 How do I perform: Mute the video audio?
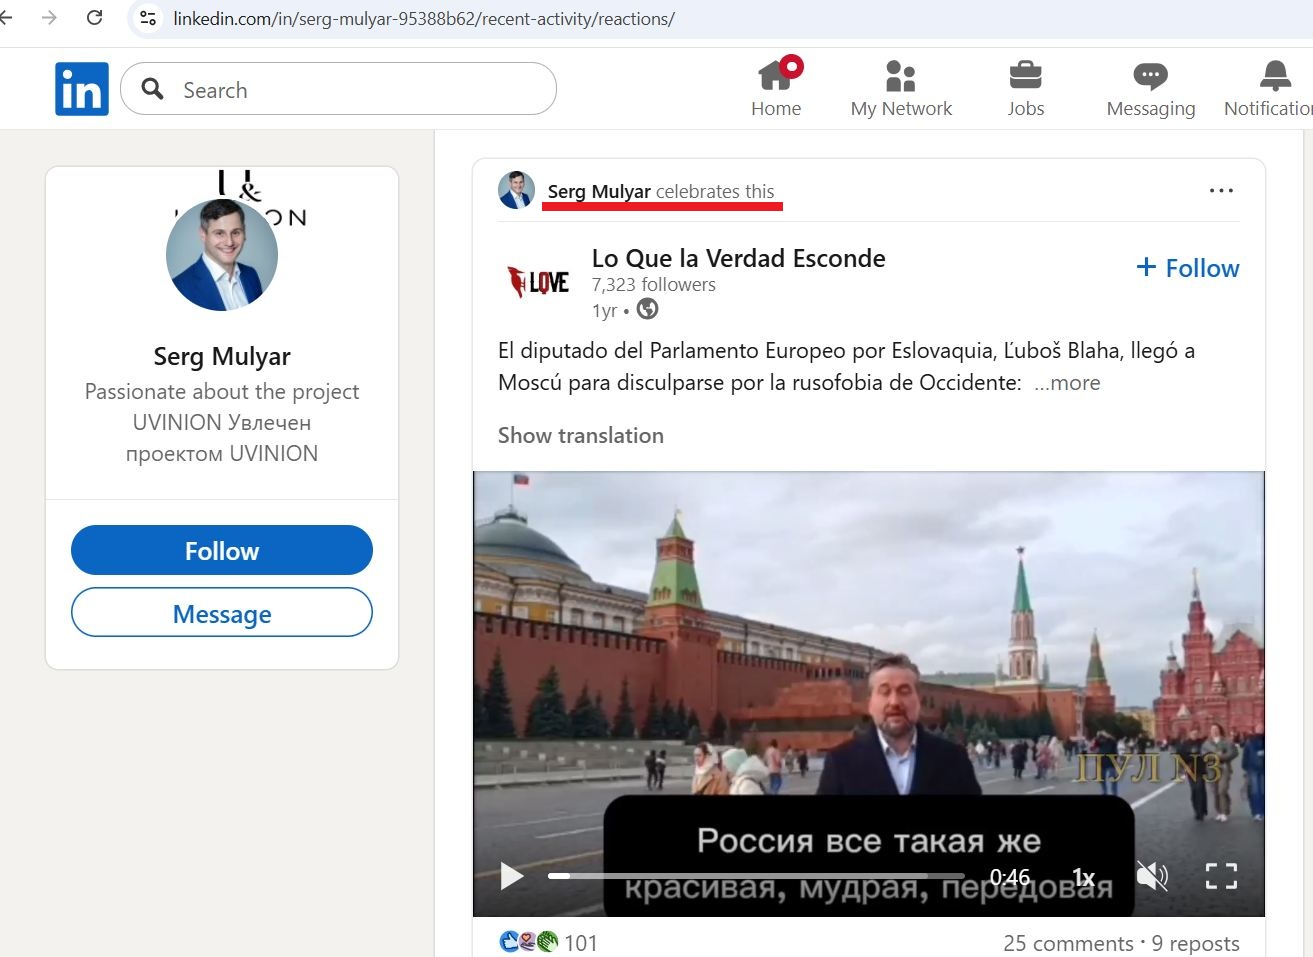pos(1151,876)
